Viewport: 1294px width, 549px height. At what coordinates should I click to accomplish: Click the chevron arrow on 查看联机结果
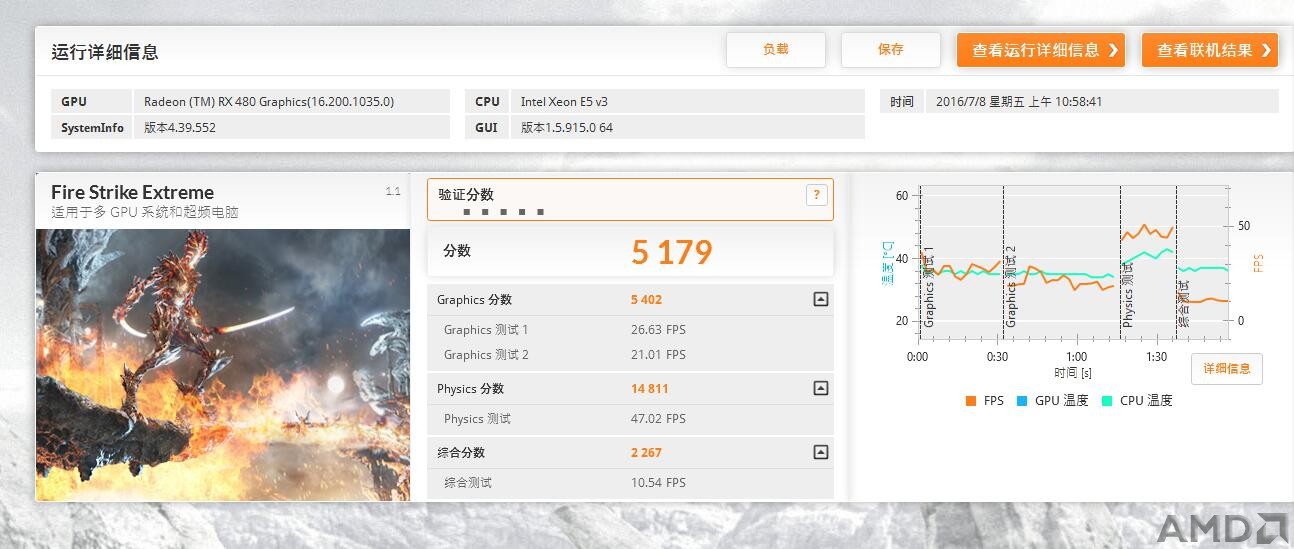(1267, 50)
